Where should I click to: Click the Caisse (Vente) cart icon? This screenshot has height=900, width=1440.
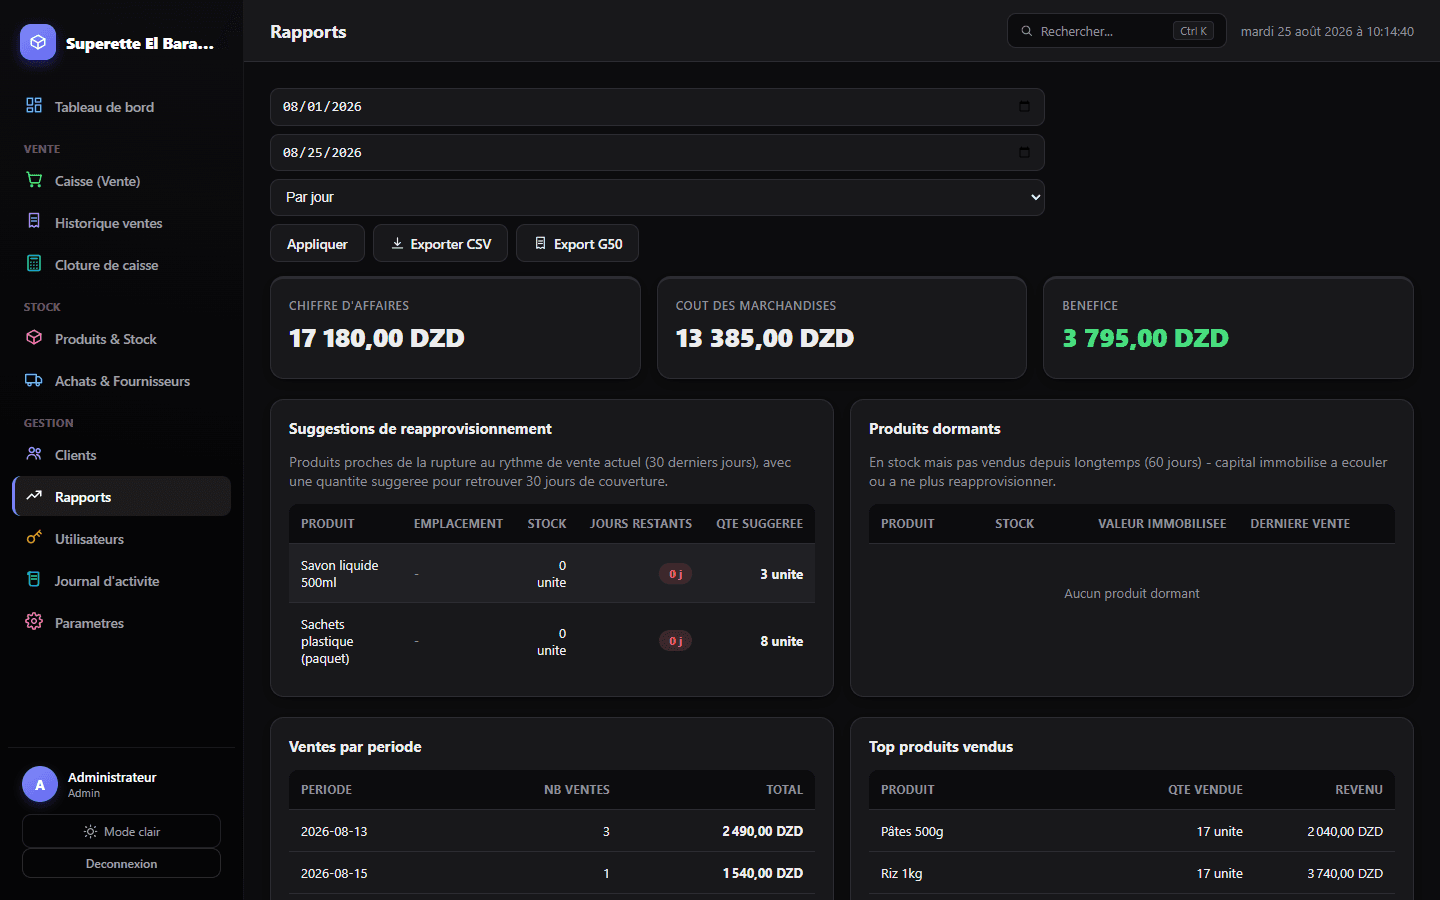coord(34,180)
